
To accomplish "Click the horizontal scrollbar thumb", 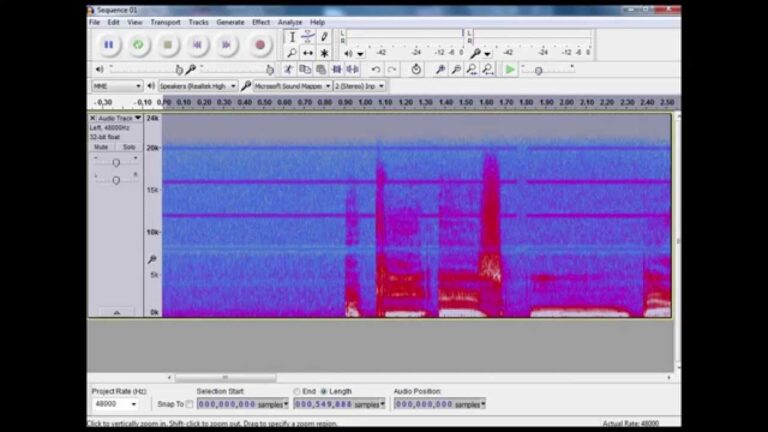I will [225, 378].
